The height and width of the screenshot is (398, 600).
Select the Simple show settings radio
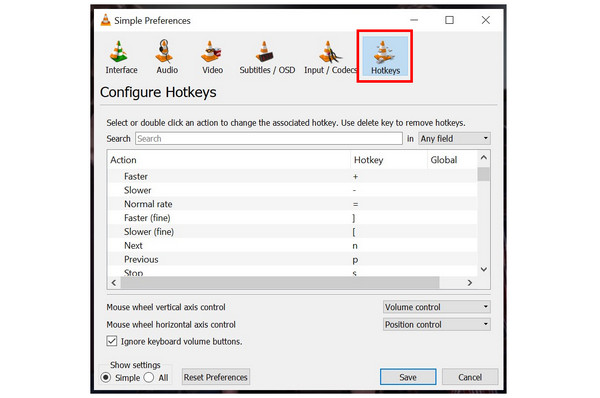click(106, 378)
